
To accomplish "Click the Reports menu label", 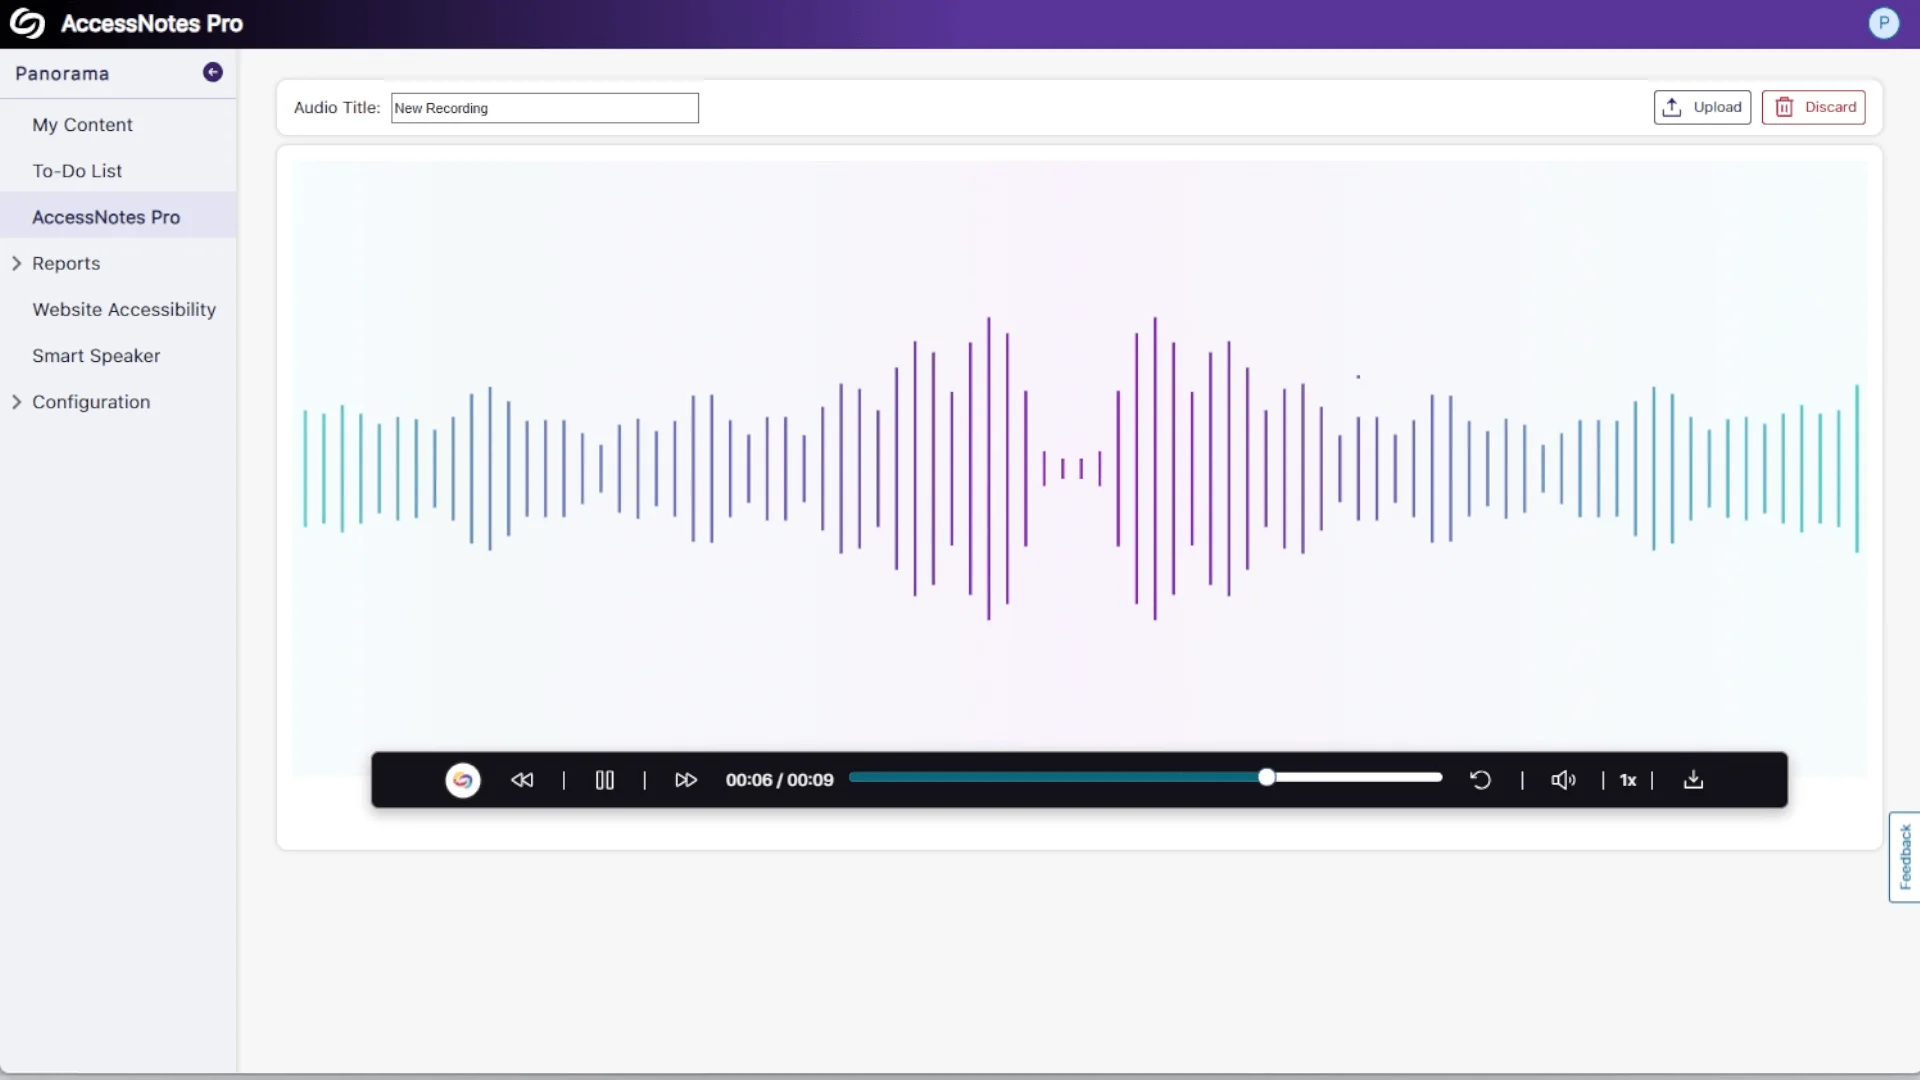I will 66,263.
